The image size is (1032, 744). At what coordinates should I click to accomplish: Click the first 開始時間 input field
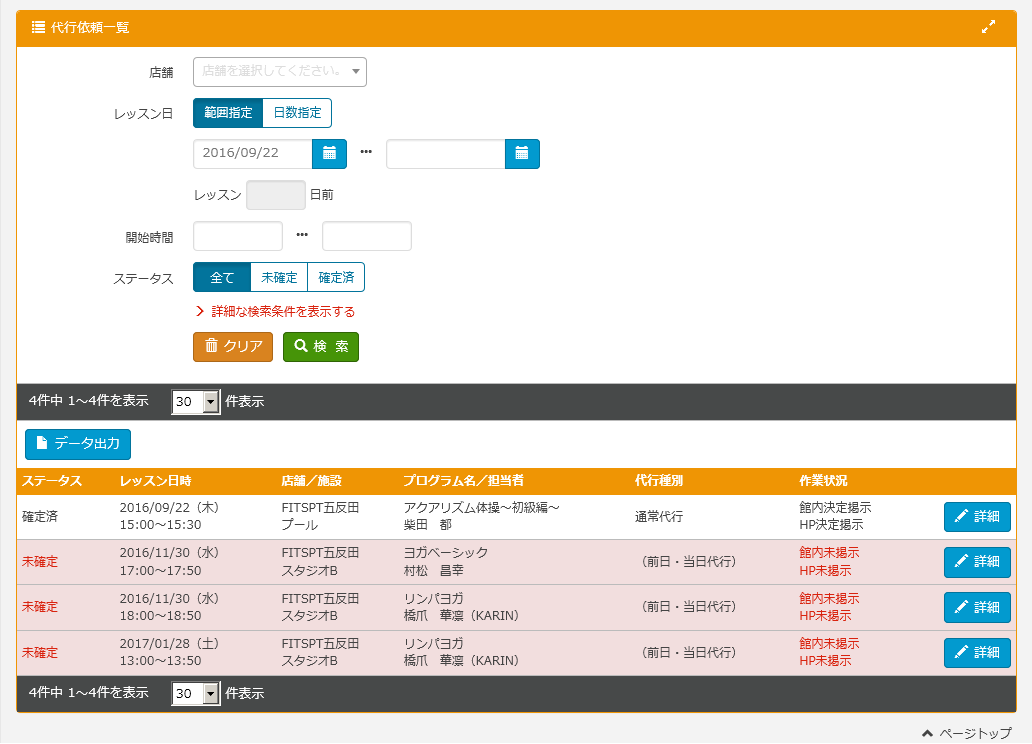238,236
